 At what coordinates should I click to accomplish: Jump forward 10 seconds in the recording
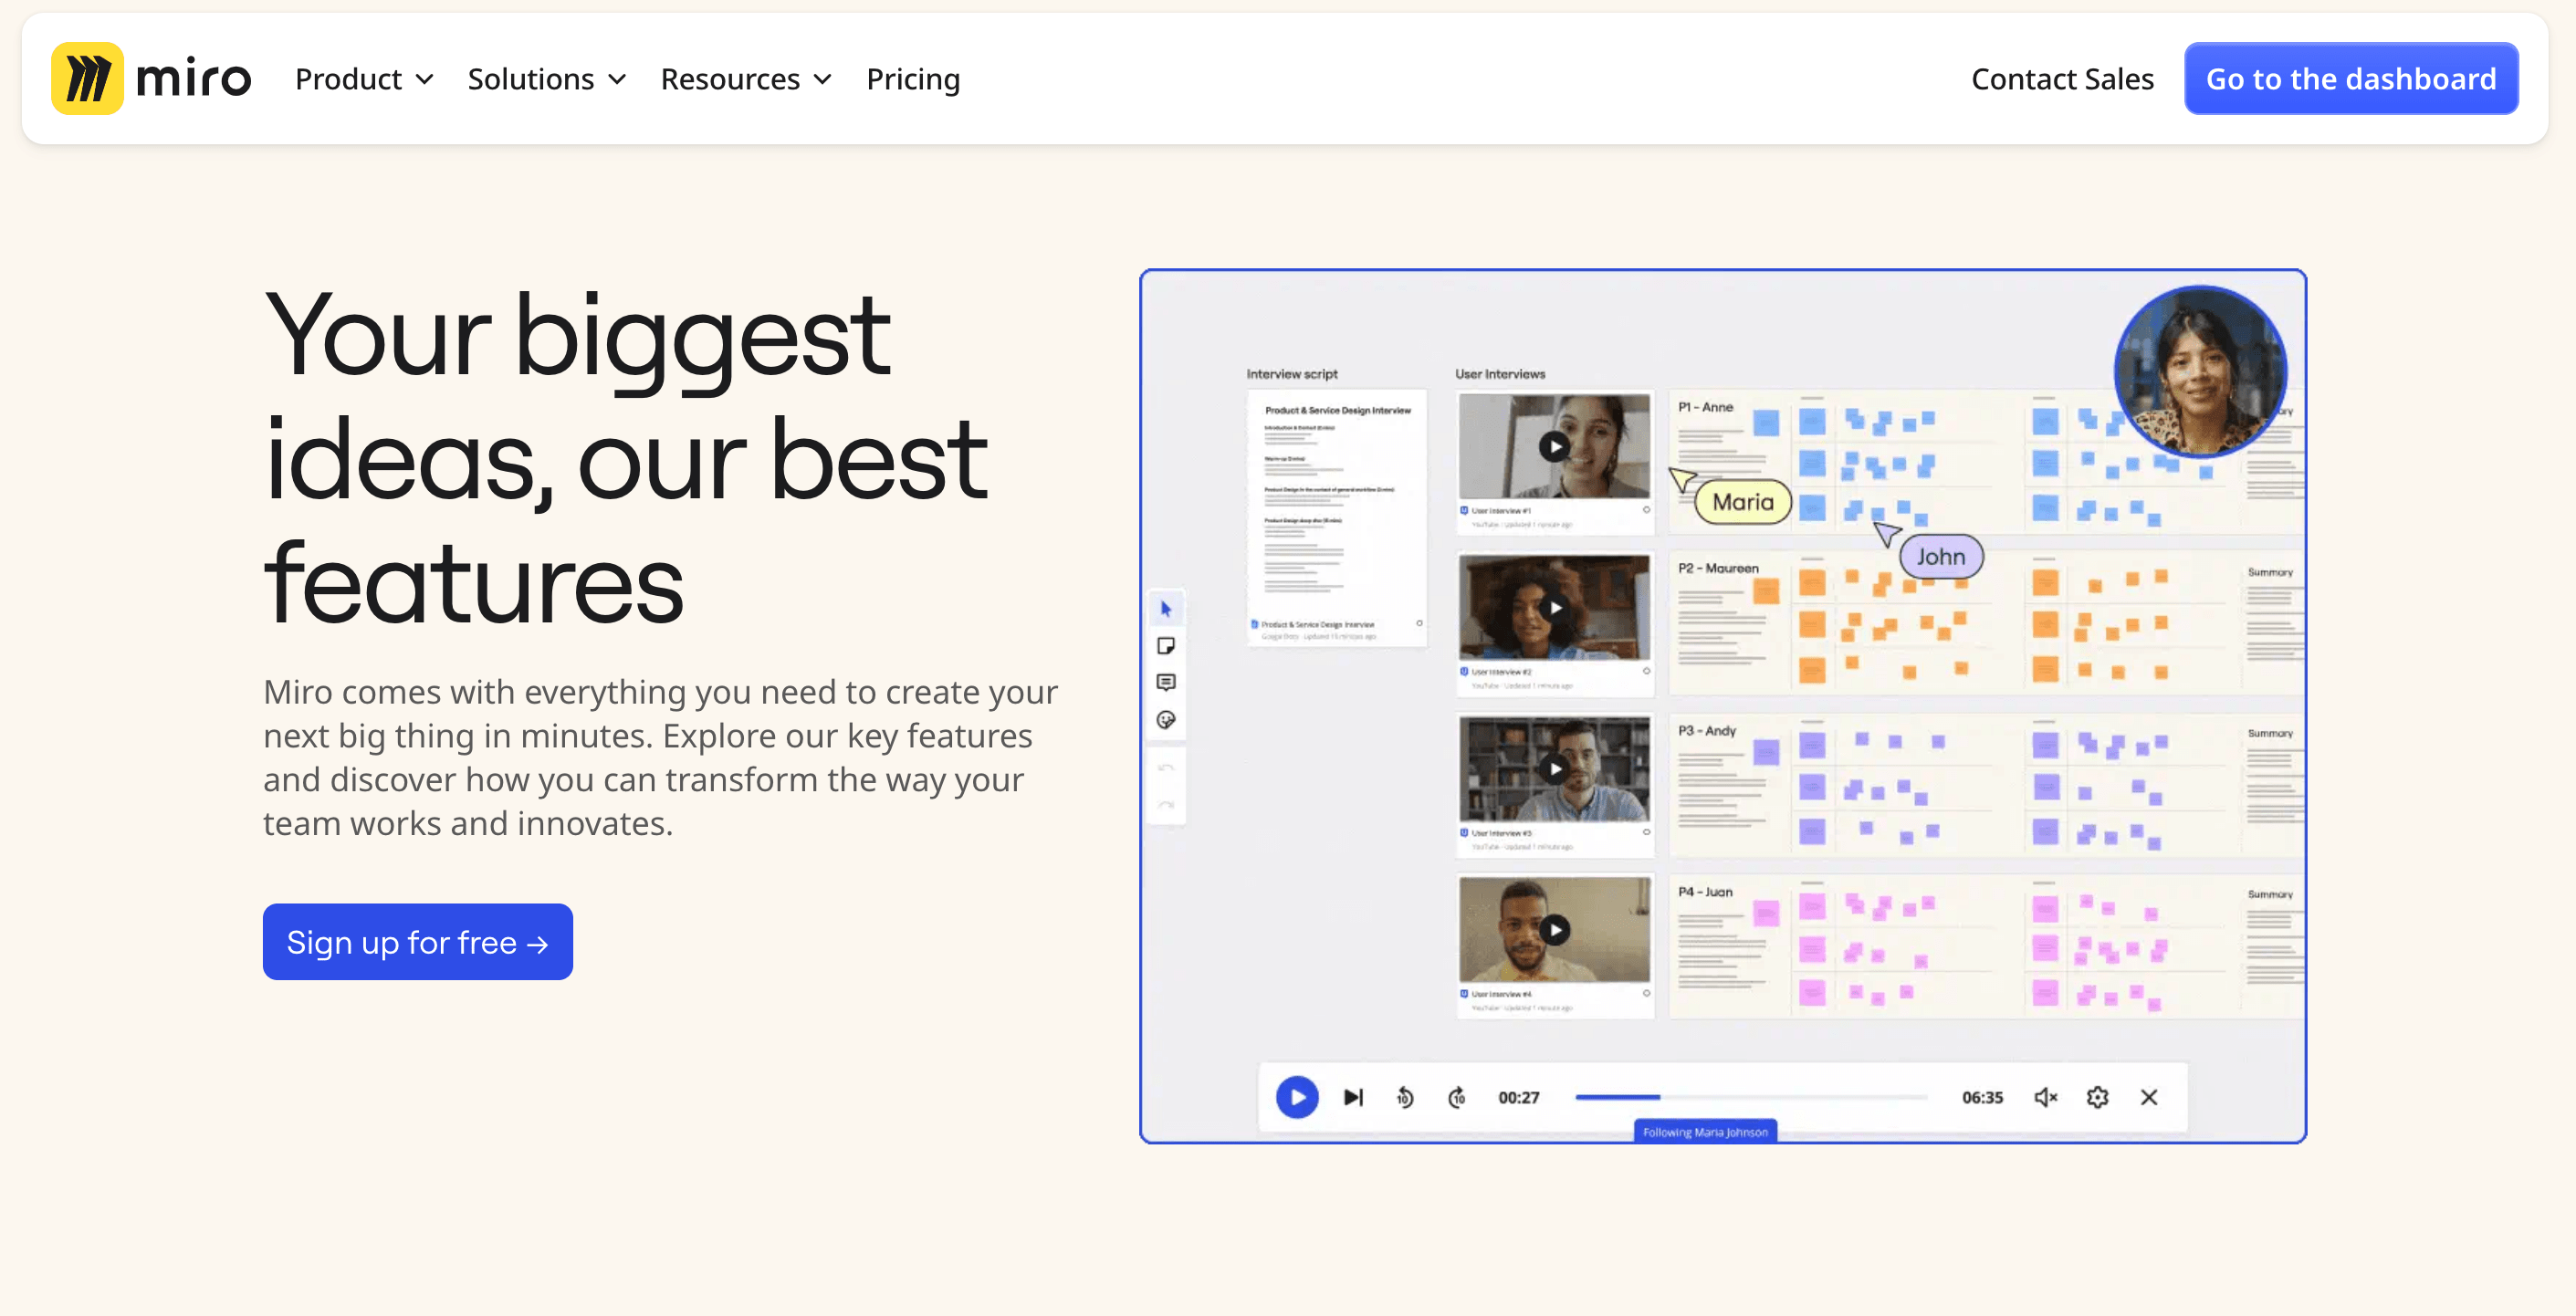[1457, 1097]
